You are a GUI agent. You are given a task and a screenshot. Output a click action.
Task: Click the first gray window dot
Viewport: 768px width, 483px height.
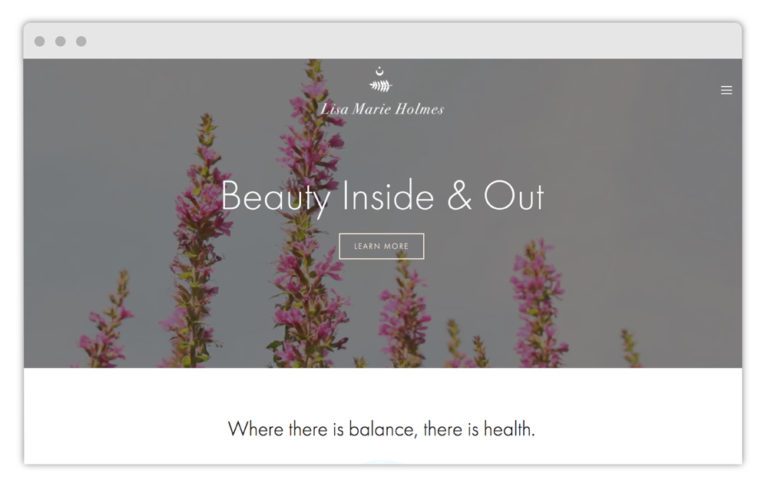click(x=40, y=41)
